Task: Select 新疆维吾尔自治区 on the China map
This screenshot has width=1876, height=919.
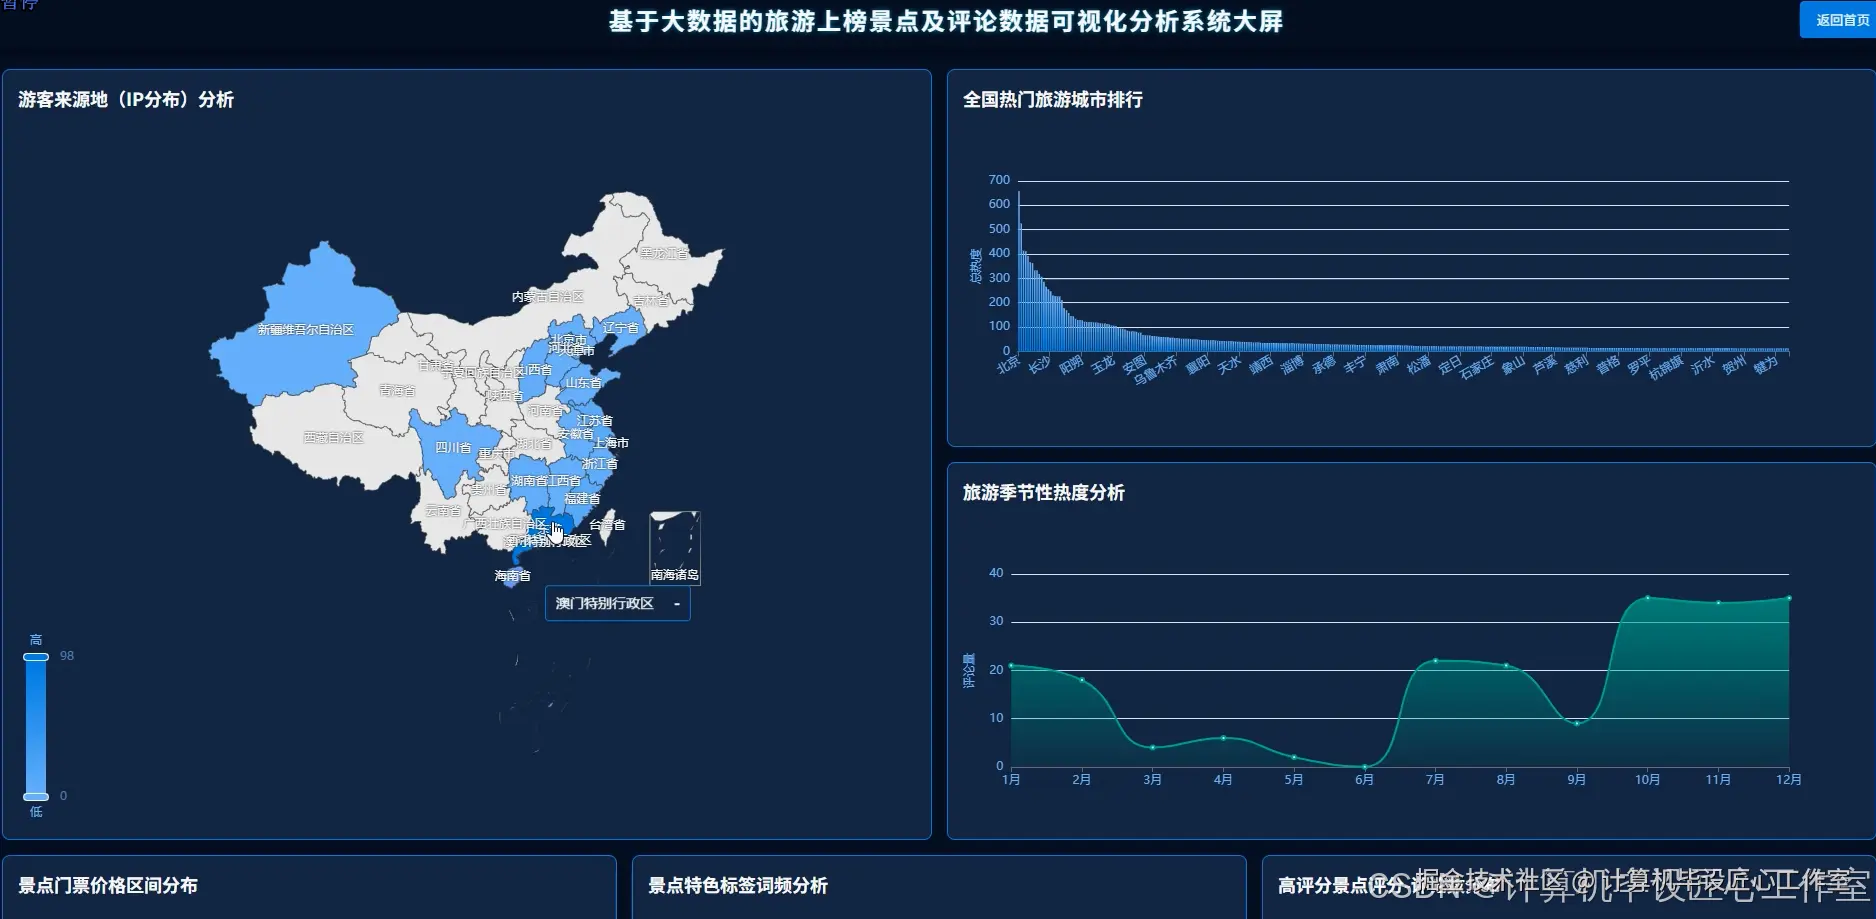Action: pos(306,329)
